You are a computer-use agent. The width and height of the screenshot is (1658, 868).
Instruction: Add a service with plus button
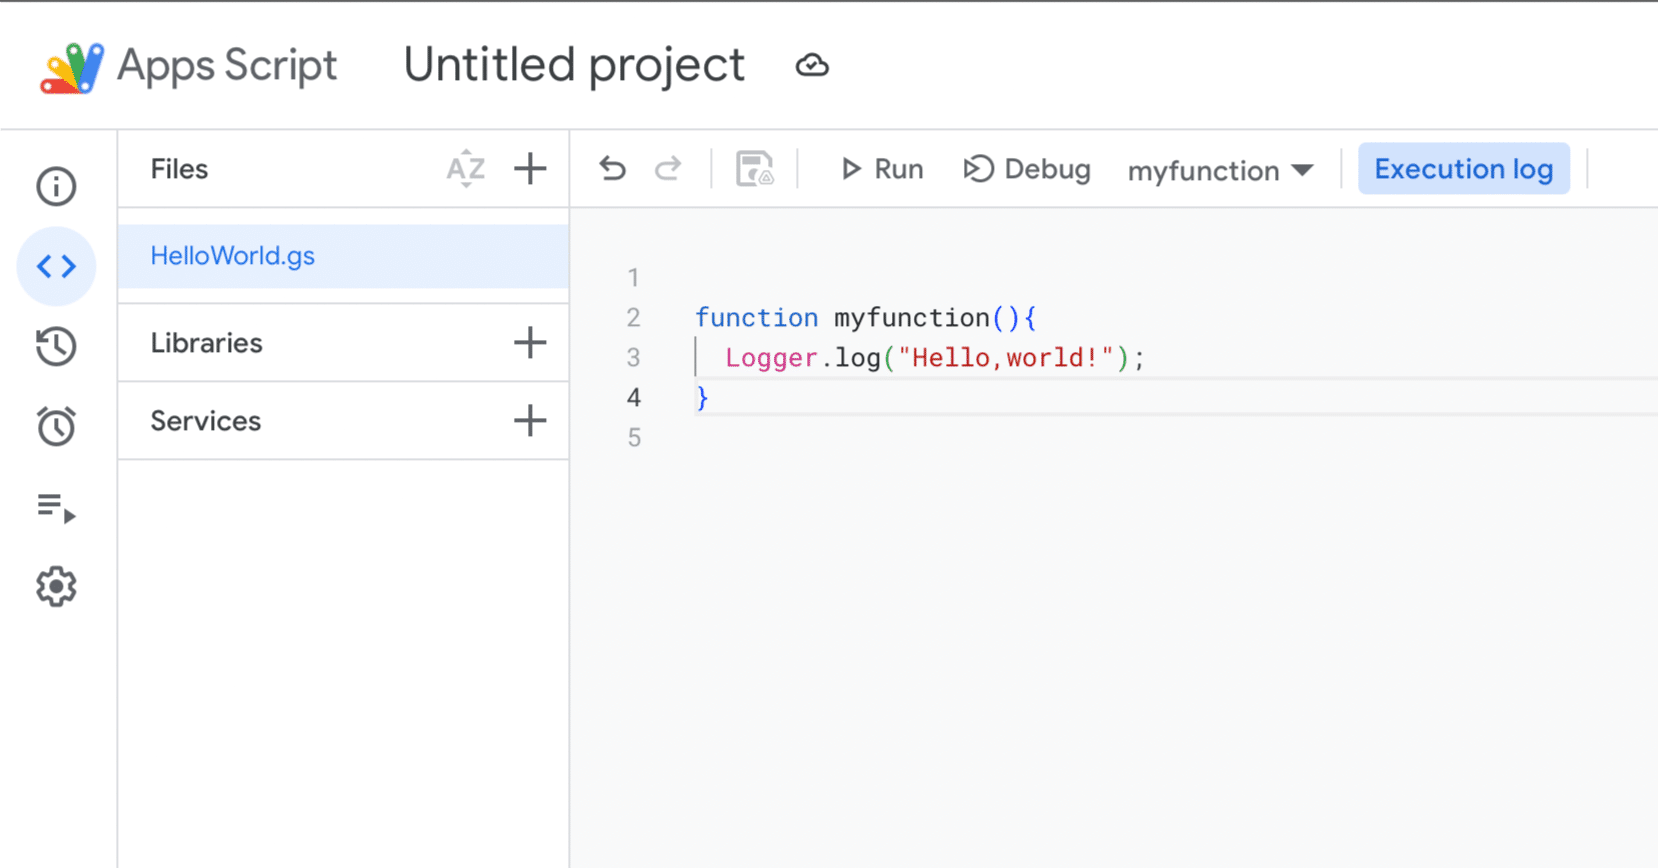530,421
